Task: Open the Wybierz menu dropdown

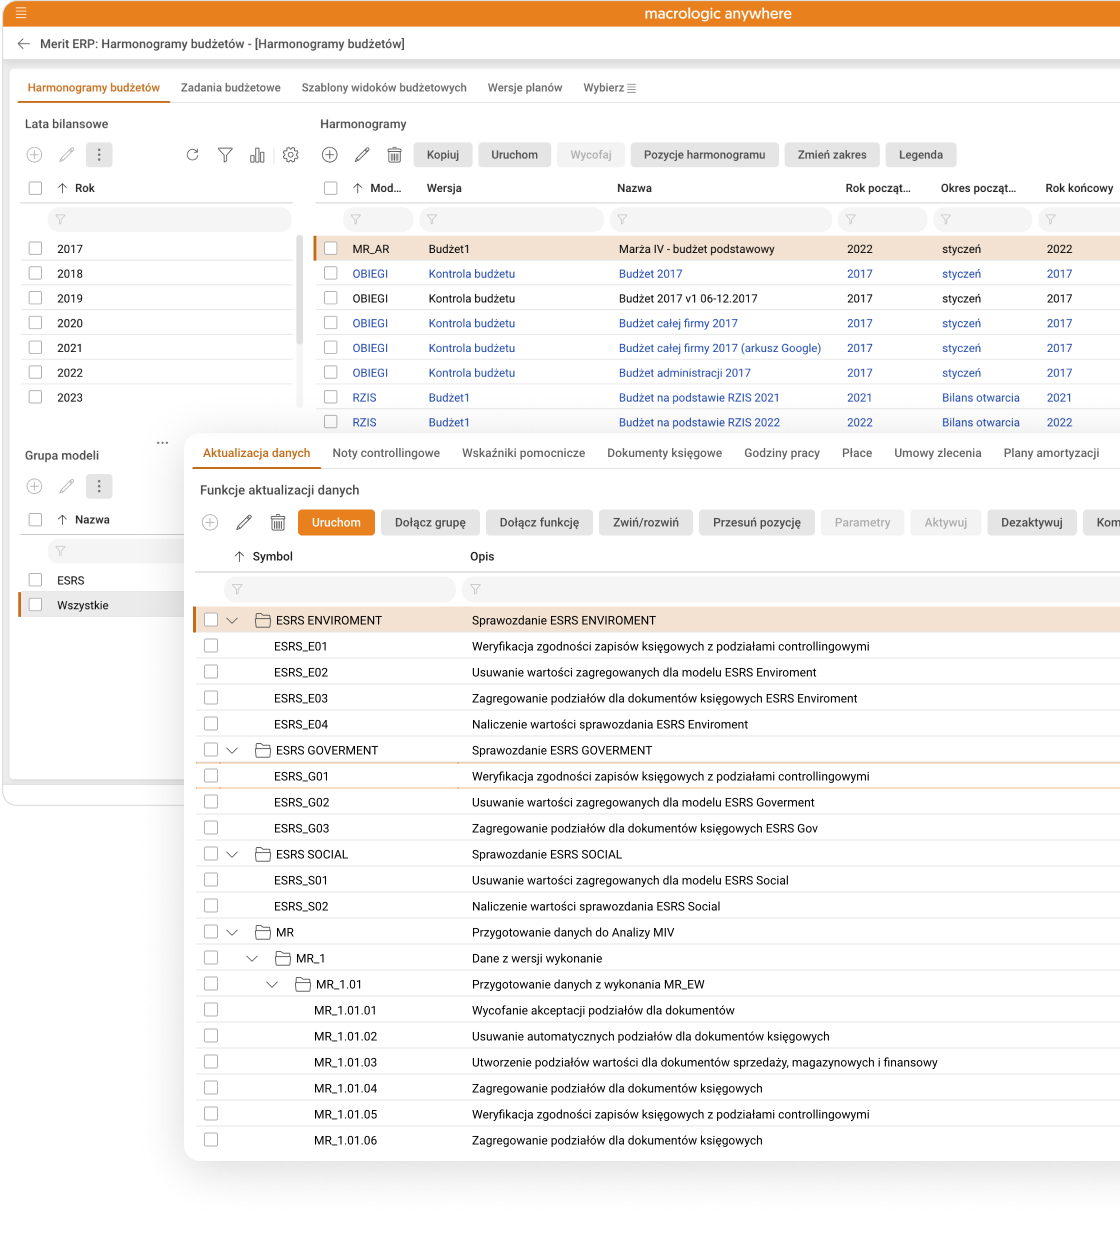Action: (x=609, y=88)
